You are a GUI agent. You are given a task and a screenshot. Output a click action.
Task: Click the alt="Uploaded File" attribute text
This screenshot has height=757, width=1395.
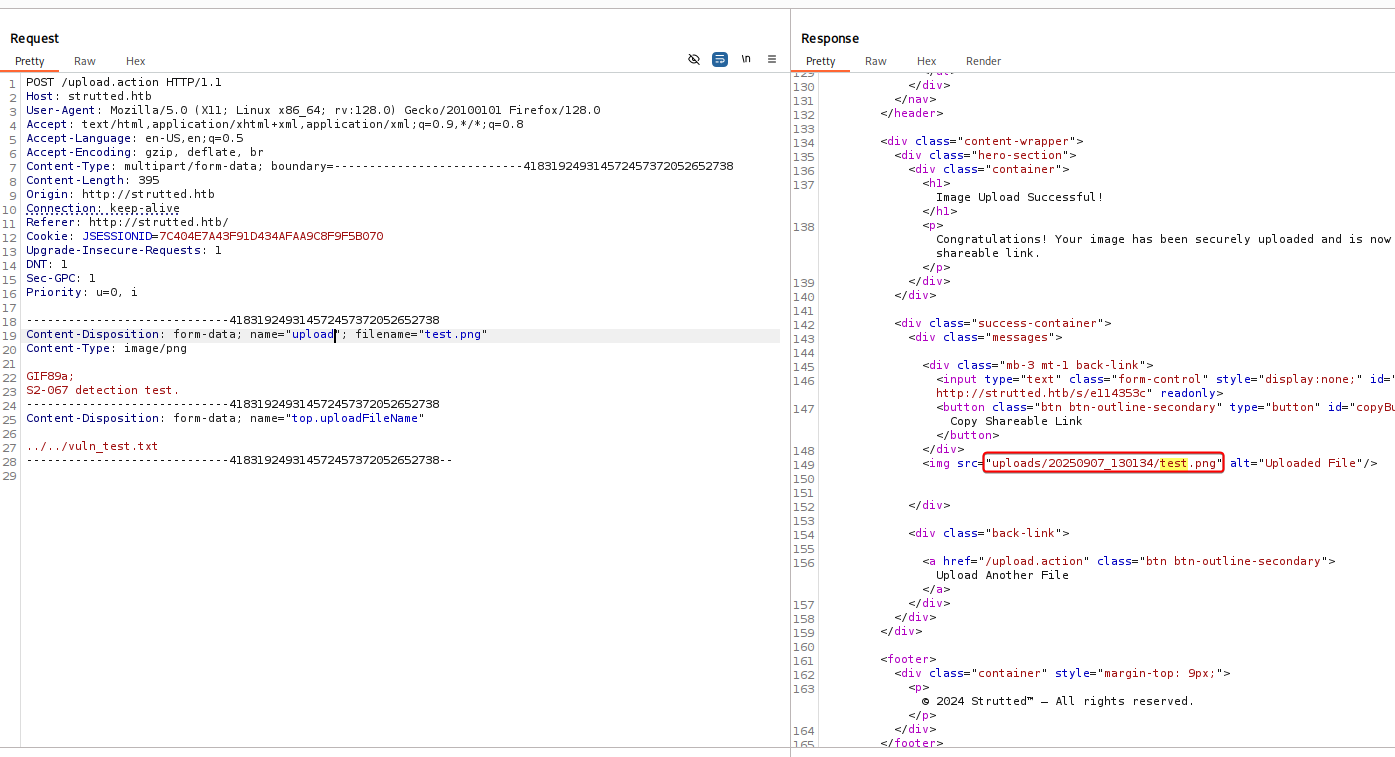[x=1295, y=463]
